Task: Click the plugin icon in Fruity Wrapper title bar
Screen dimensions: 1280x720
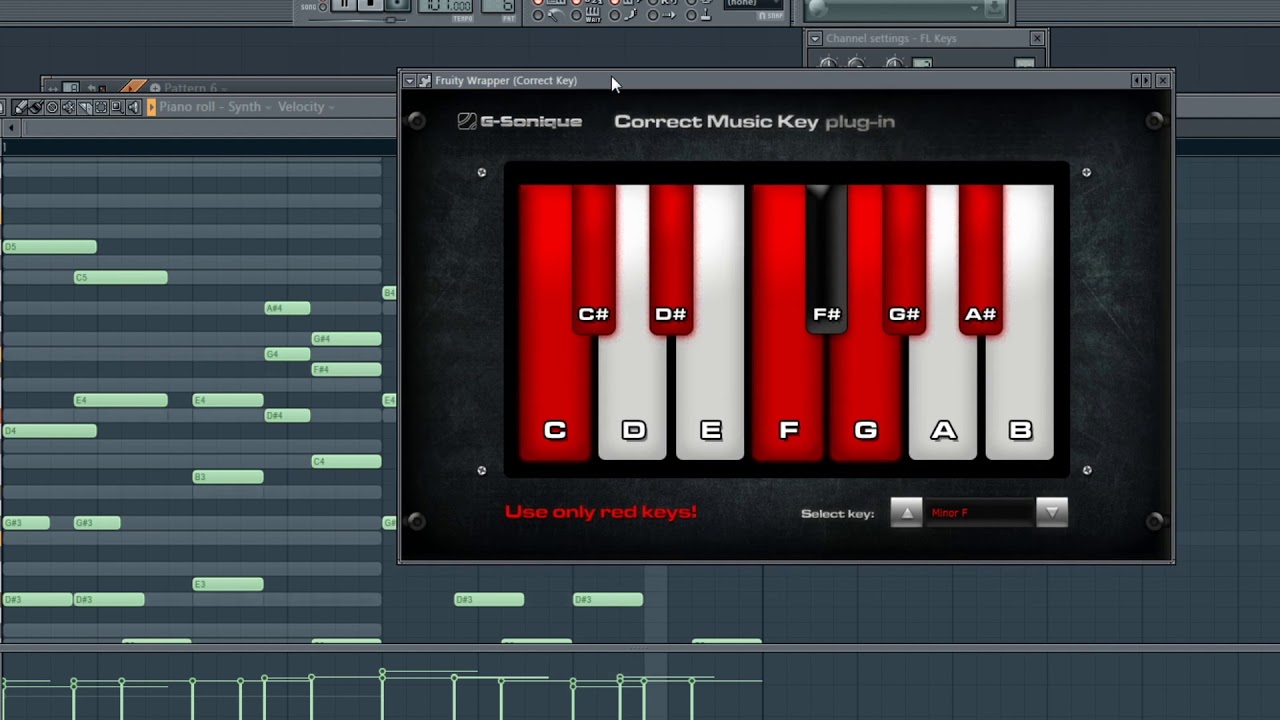Action: (425, 81)
